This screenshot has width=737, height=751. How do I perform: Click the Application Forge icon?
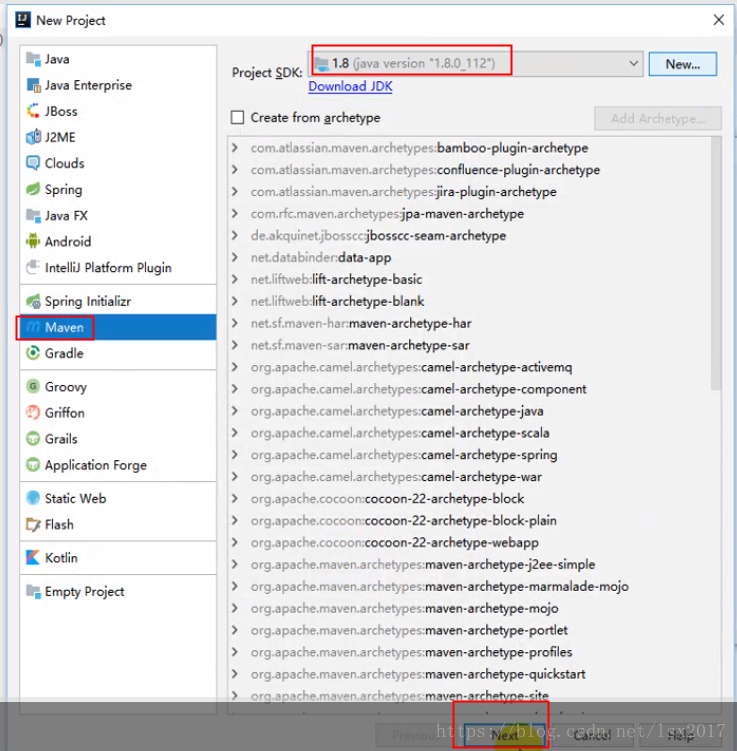point(33,465)
